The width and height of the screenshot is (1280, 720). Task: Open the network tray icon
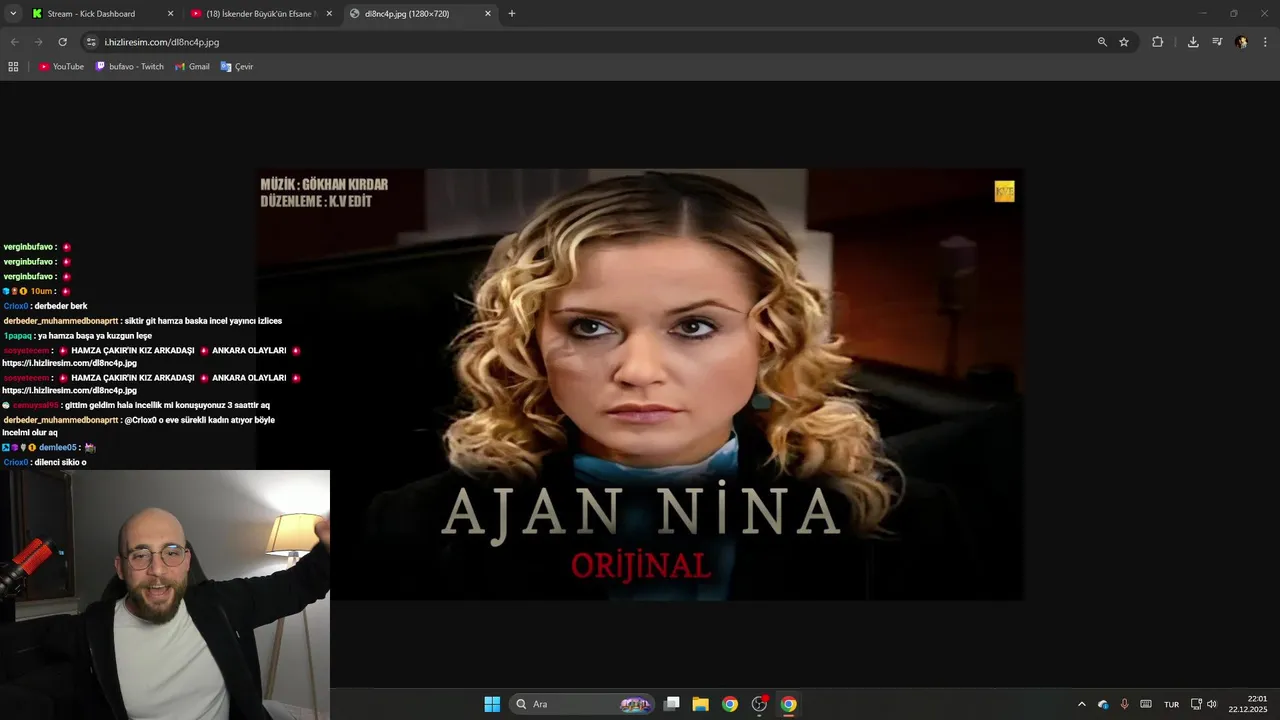pos(1196,704)
